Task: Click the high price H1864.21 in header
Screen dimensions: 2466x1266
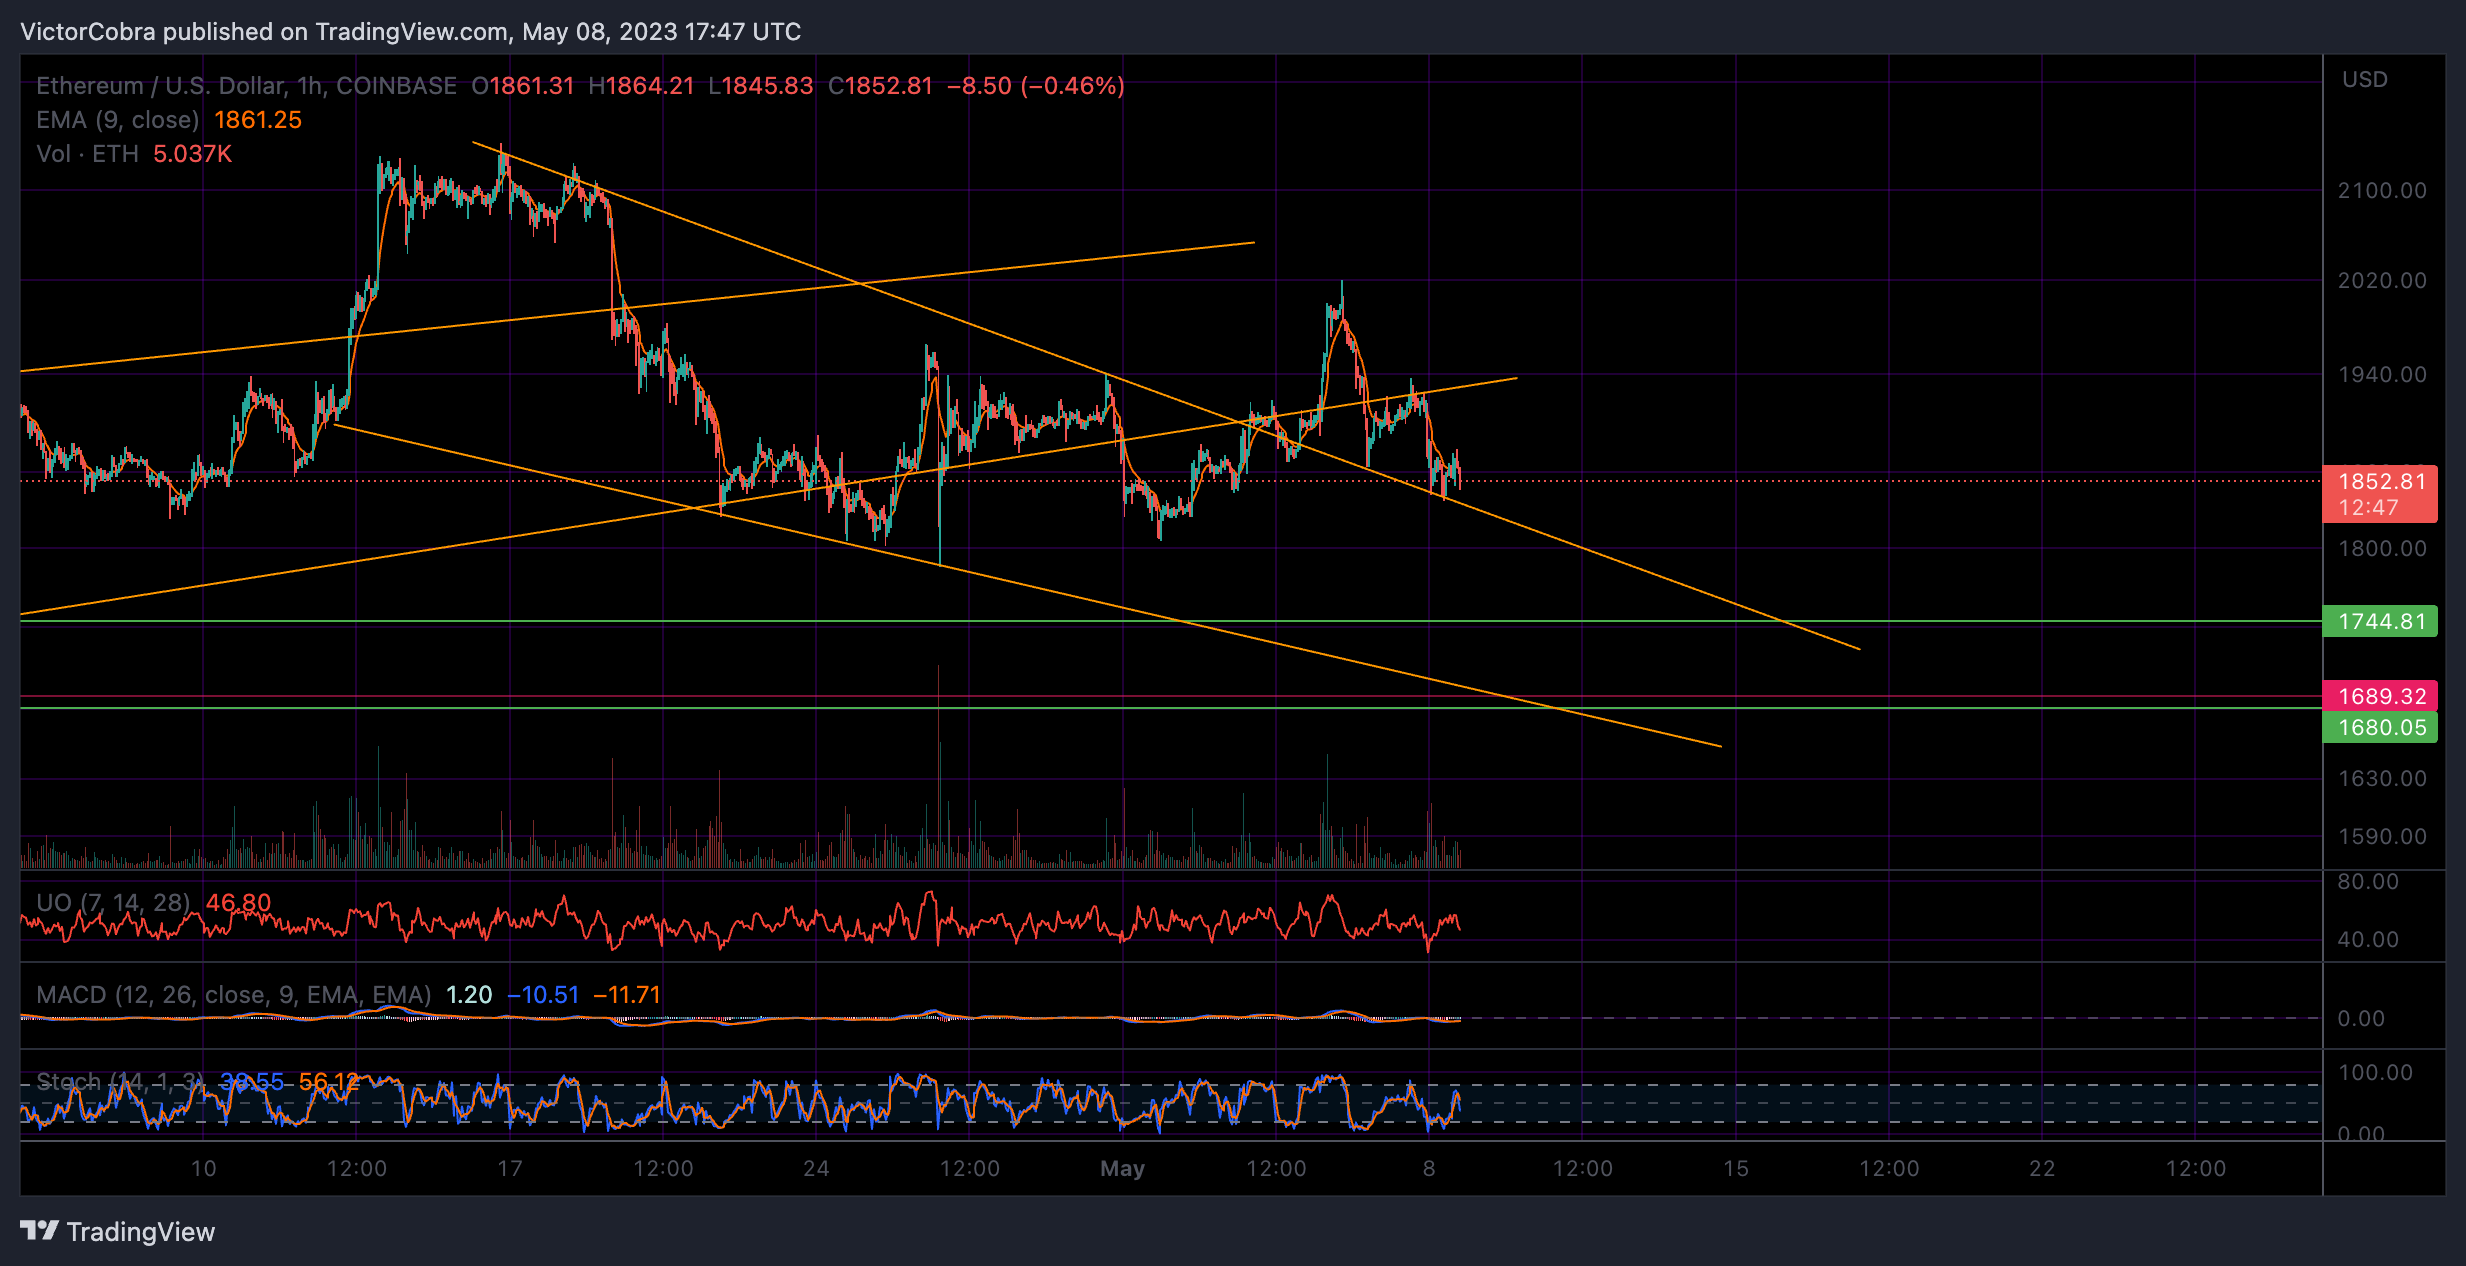Action: click(641, 86)
